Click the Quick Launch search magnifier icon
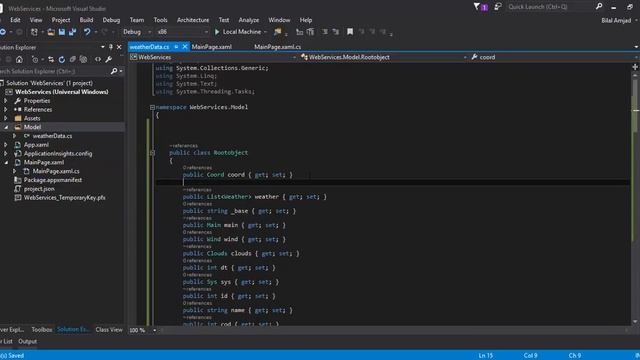Image resolution: width=640 pixels, height=360 pixels. (599, 7)
